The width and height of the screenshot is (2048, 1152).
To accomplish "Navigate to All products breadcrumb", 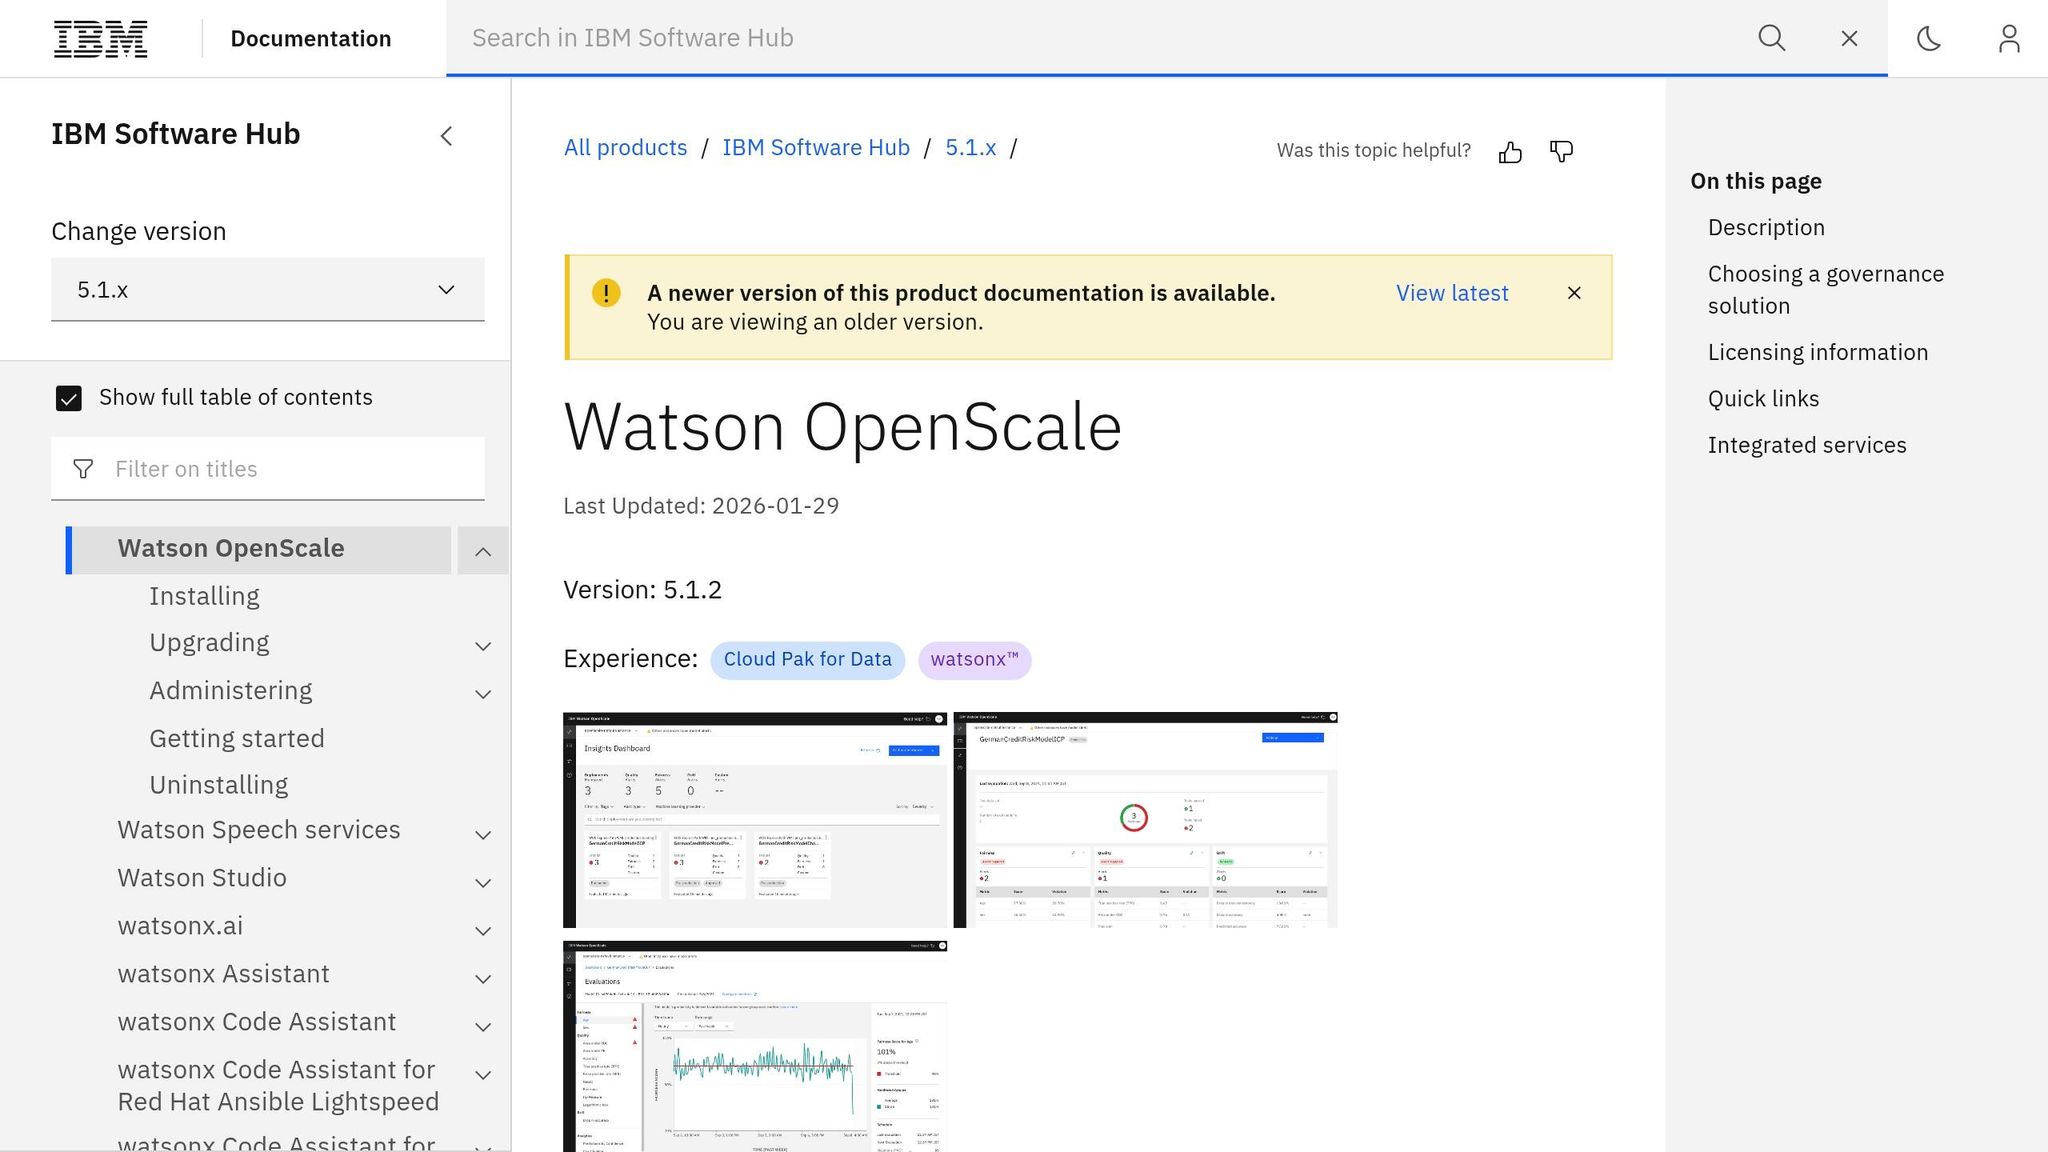I will tap(625, 147).
